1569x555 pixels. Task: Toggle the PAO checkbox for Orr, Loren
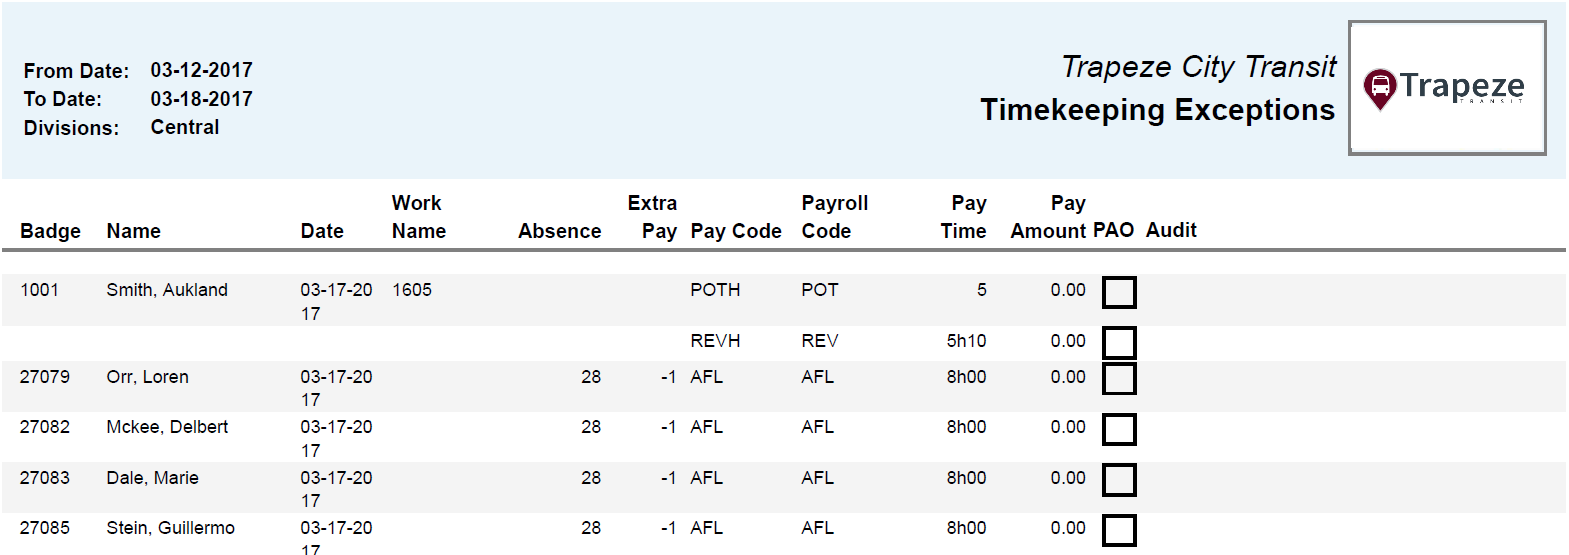1118,379
